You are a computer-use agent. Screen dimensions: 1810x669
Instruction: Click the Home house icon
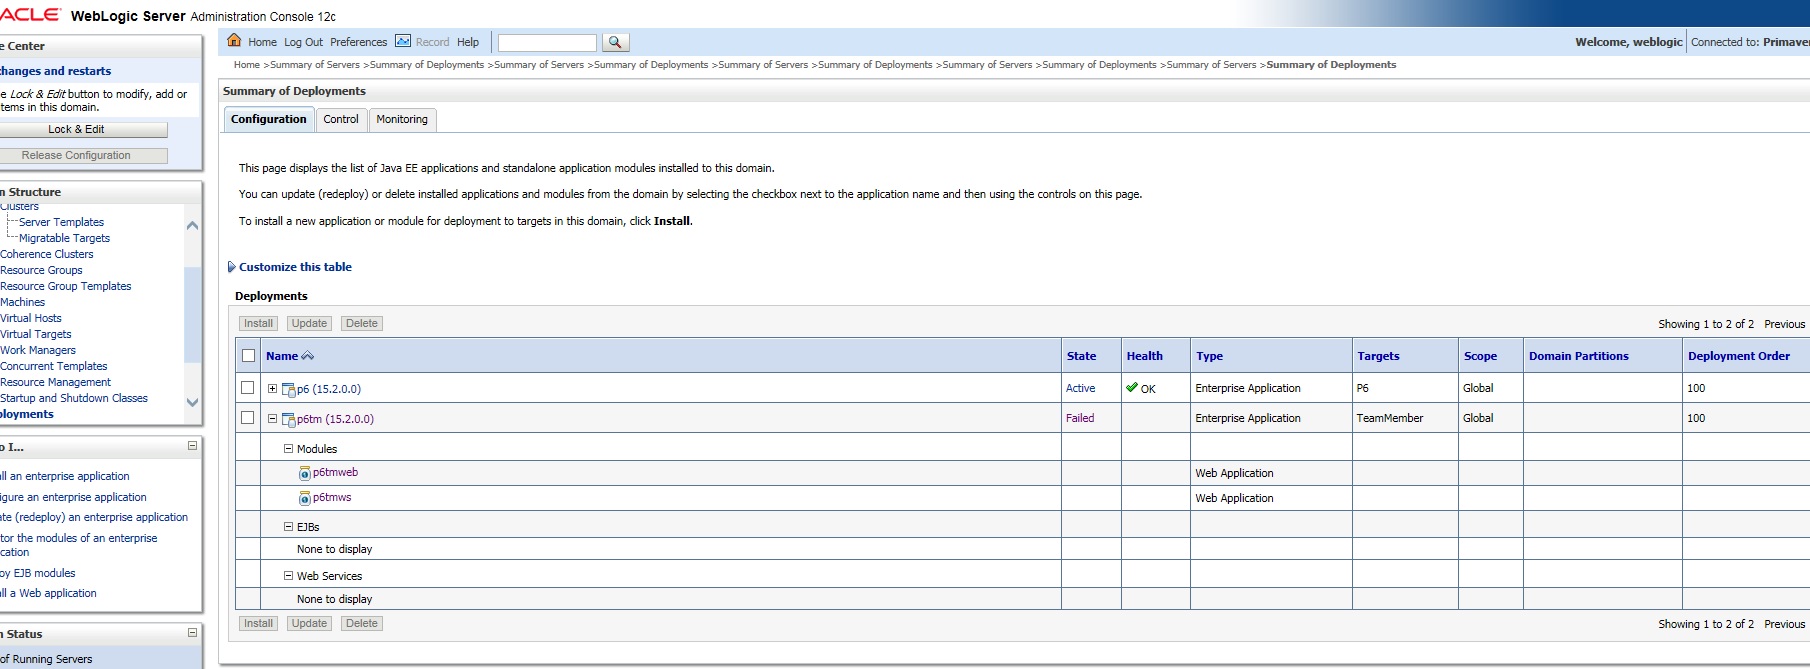pyautogui.click(x=234, y=41)
